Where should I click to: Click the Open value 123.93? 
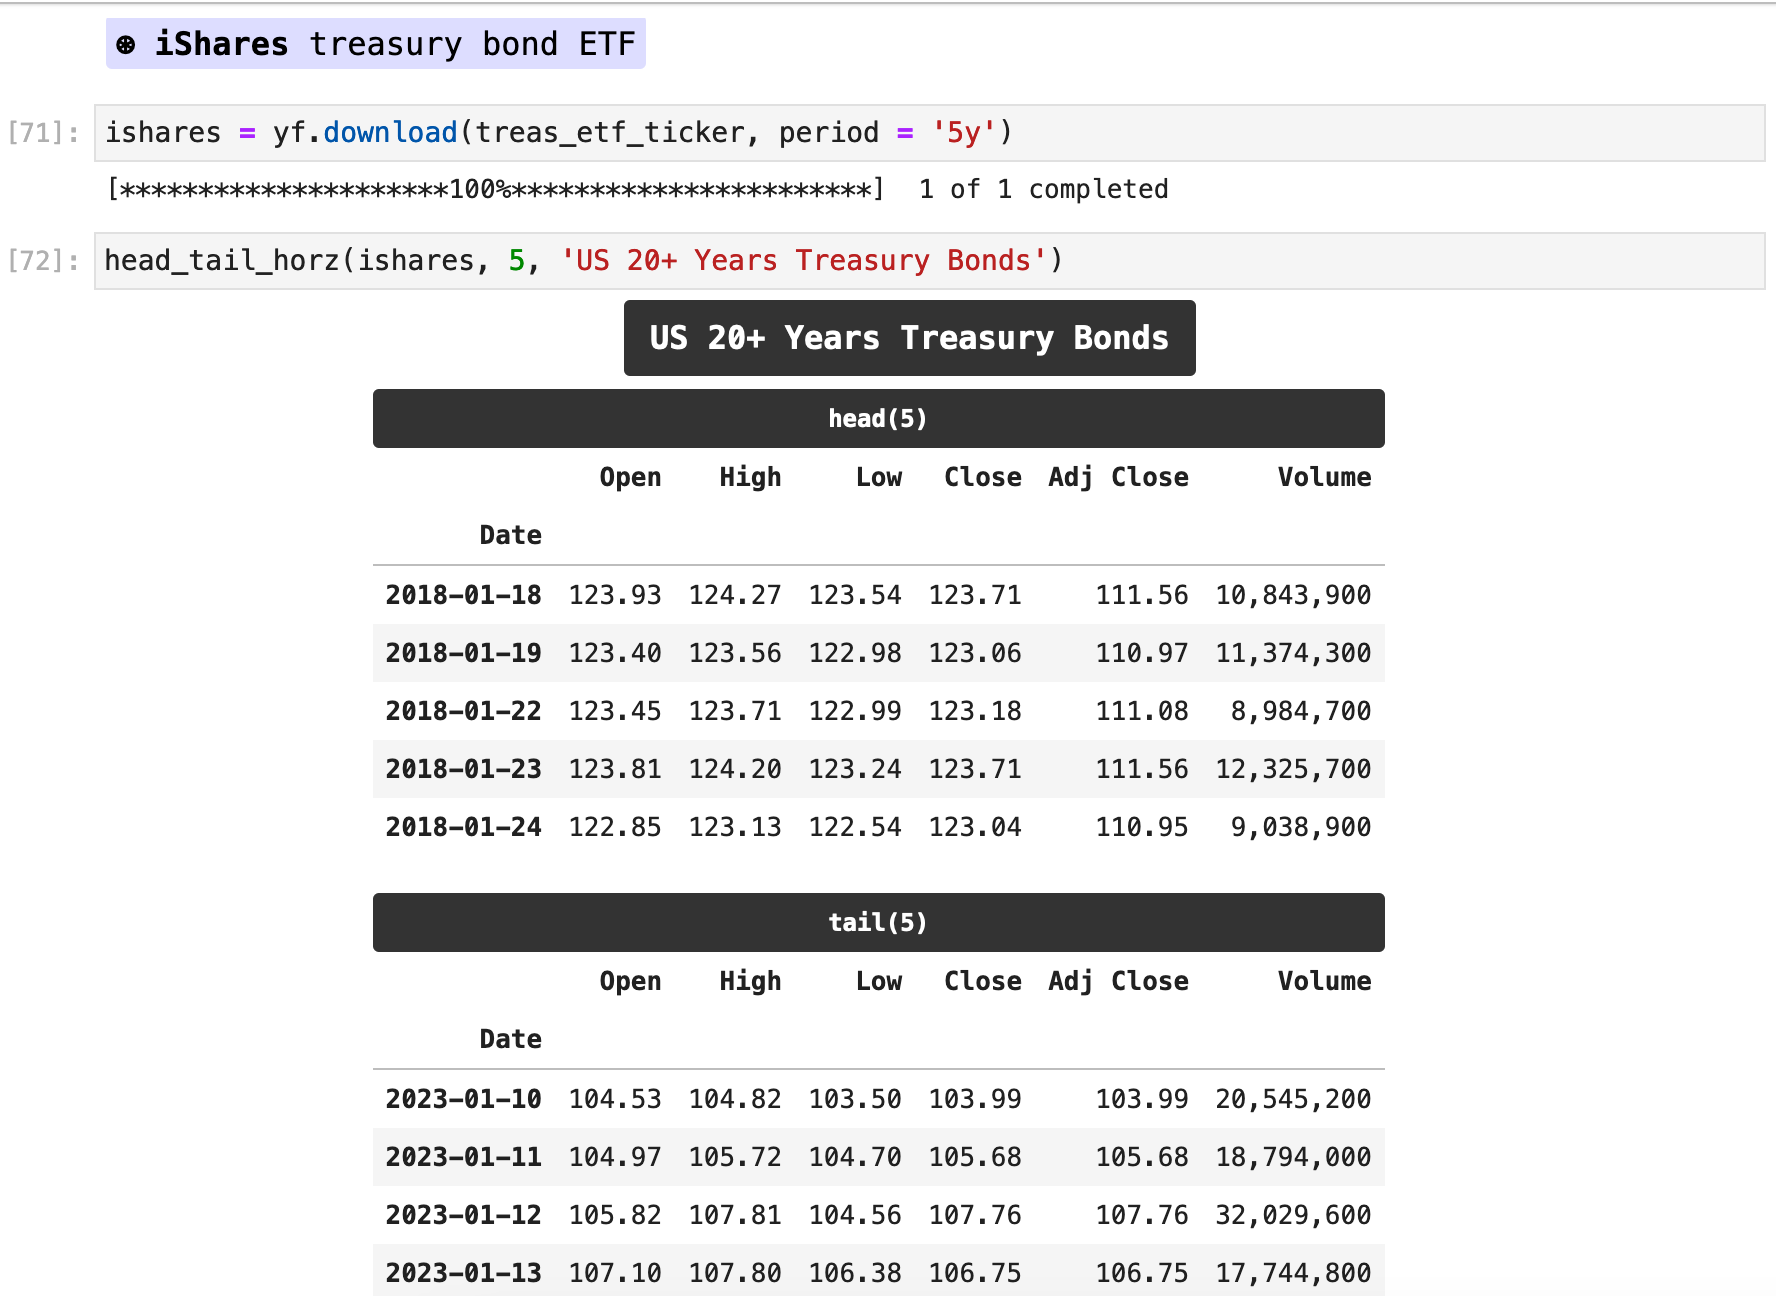615,596
